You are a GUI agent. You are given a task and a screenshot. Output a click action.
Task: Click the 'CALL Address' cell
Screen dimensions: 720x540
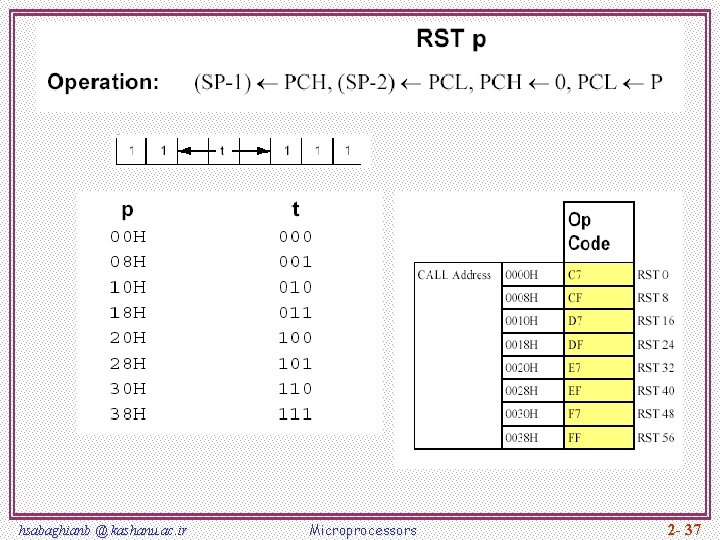pos(458,356)
